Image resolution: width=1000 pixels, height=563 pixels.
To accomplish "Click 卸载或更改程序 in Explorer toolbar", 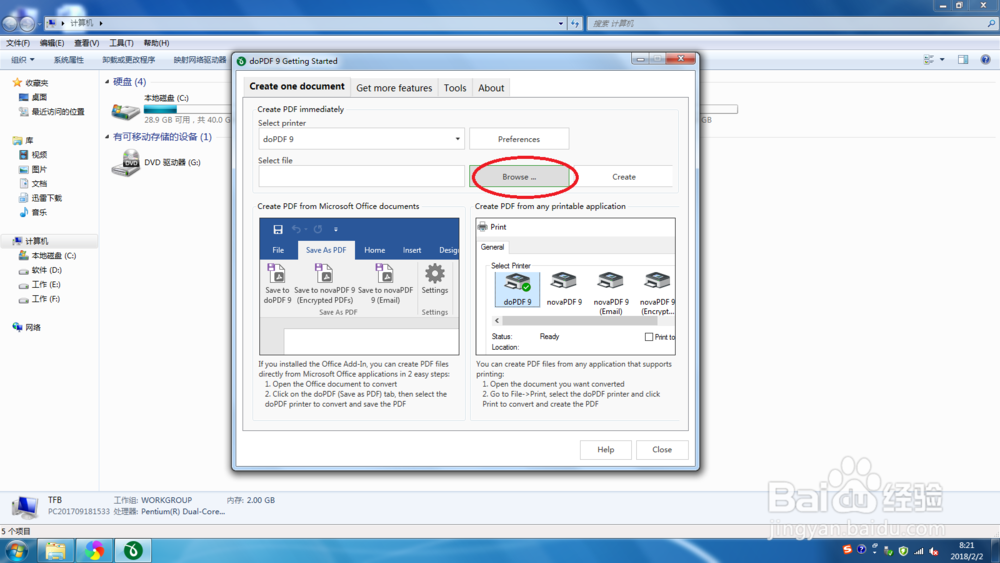I will pyautogui.click(x=128, y=60).
